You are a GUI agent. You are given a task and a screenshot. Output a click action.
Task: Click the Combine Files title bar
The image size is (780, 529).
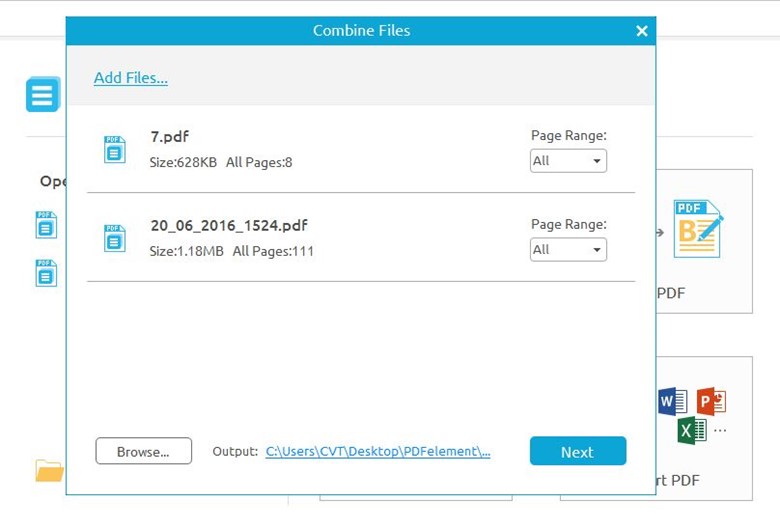[x=361, y=31]
